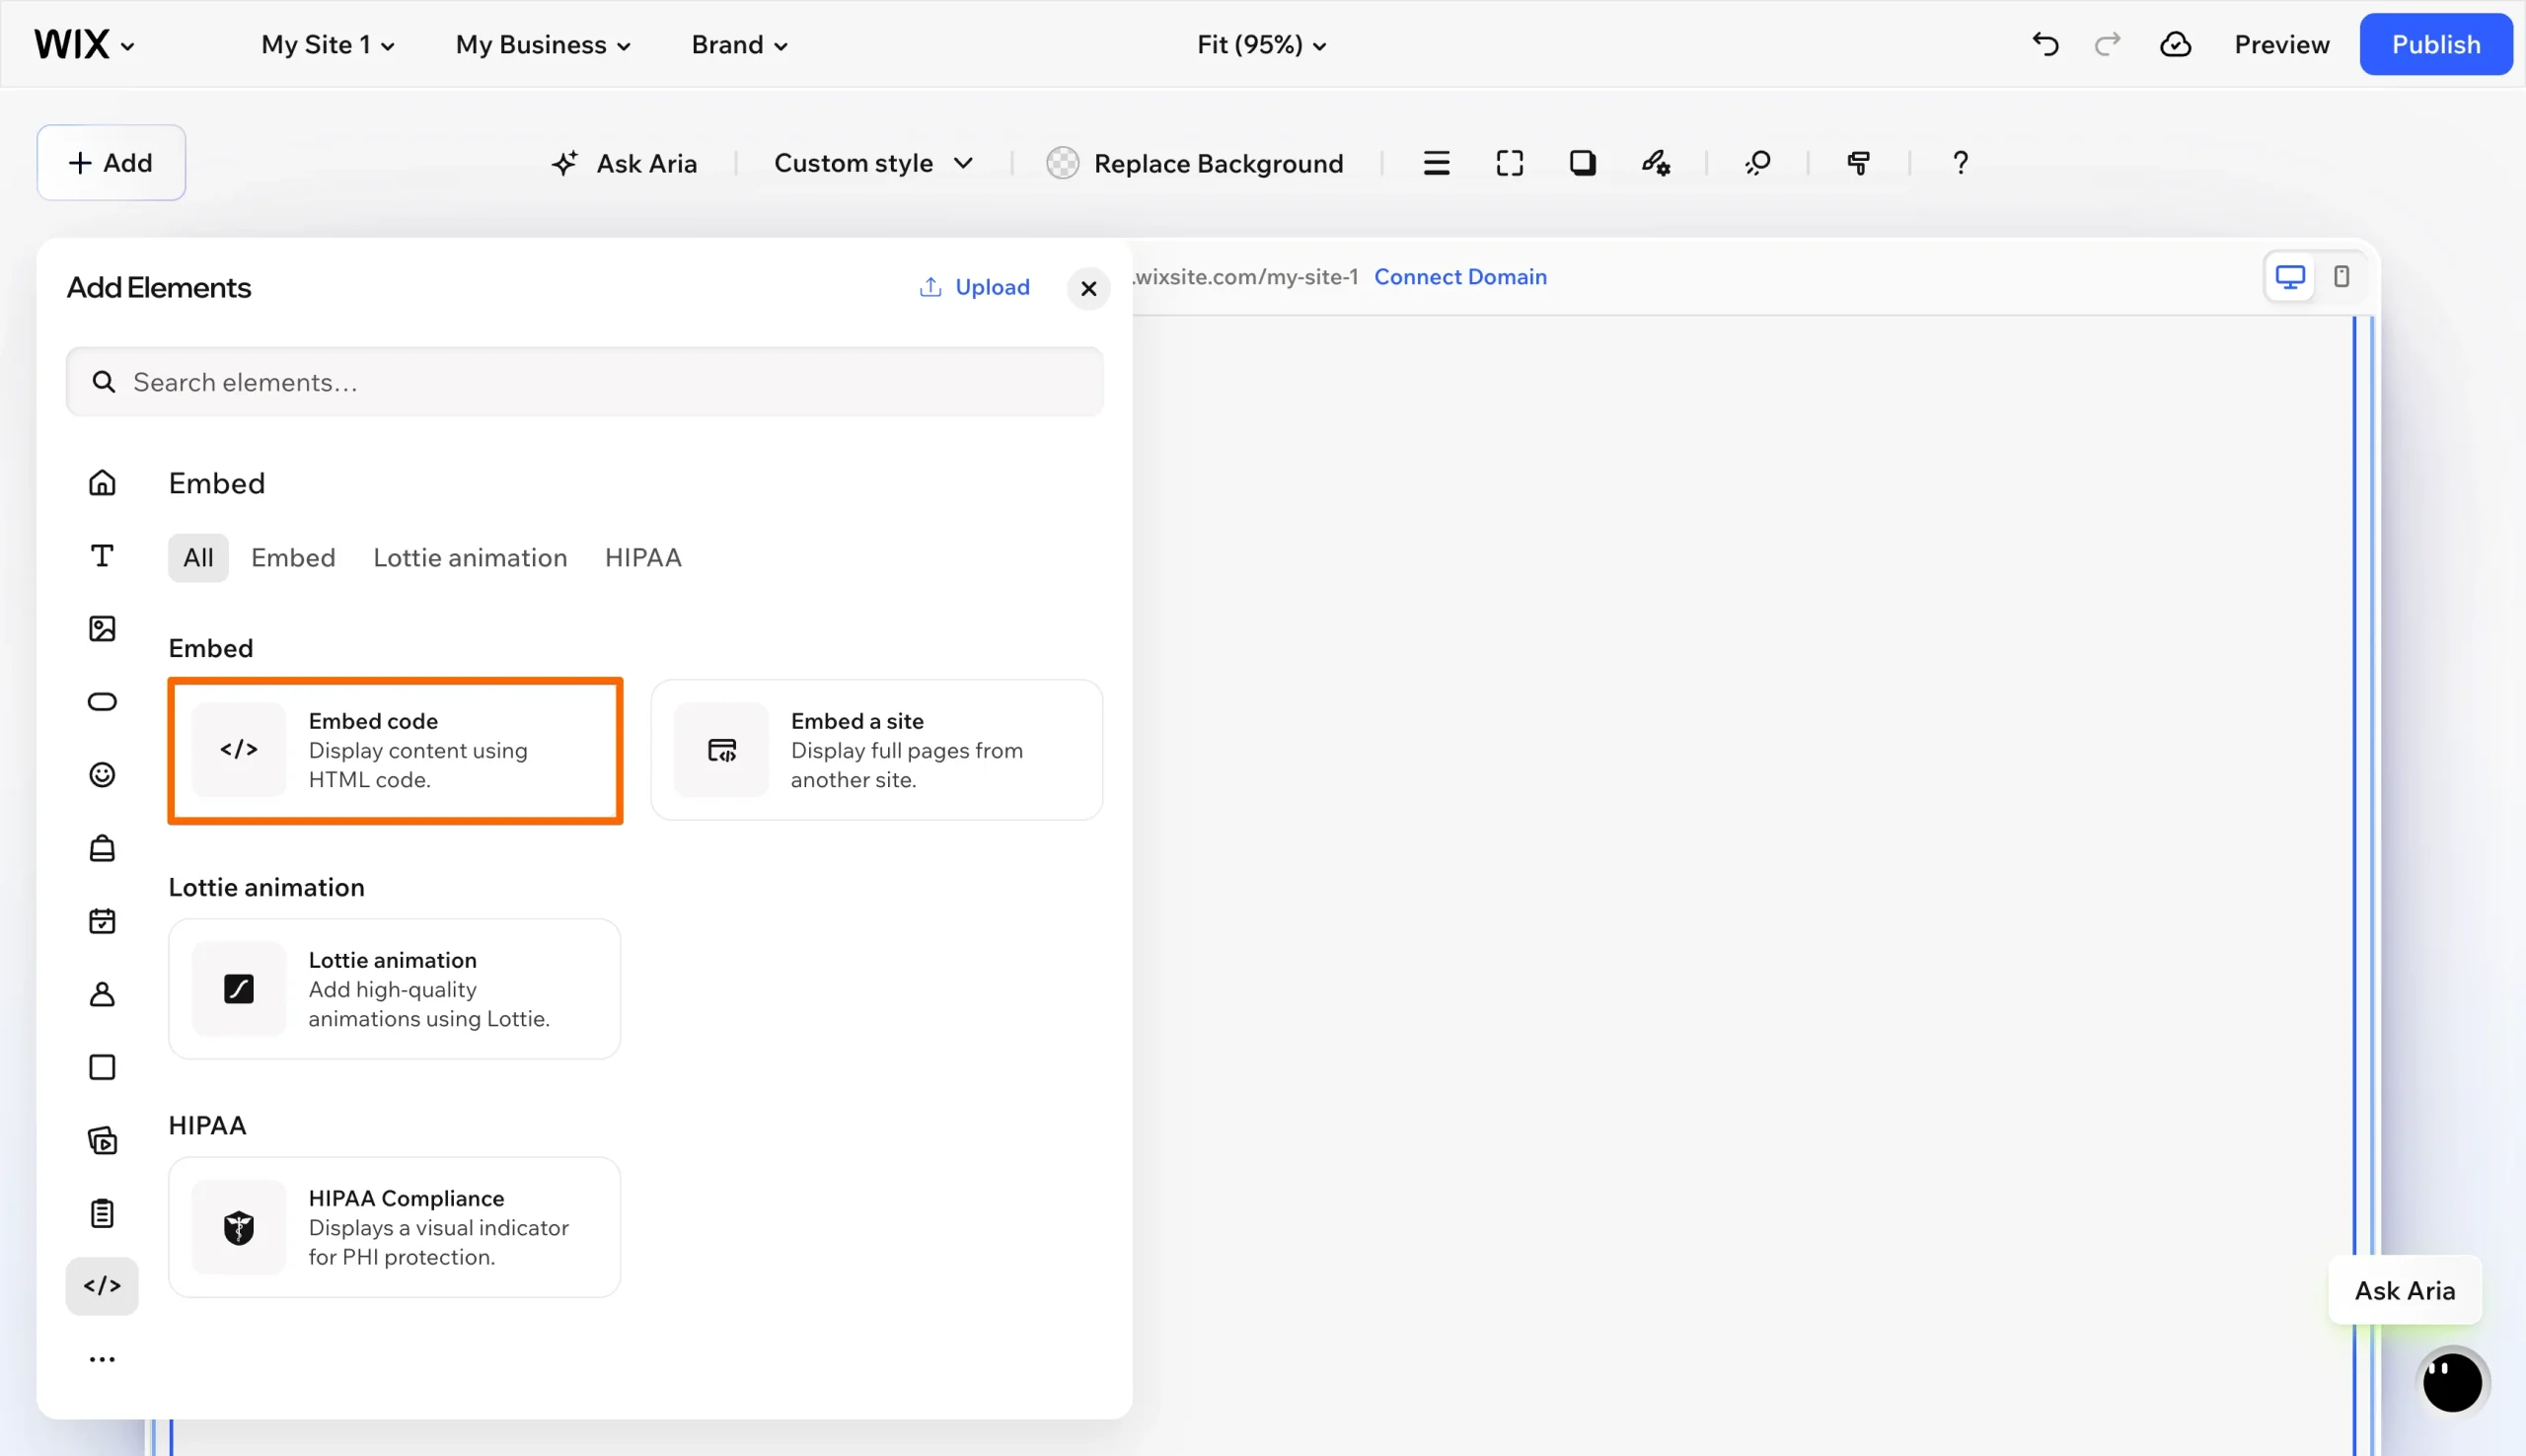This screenshot has width=2526, height=1456.
Task: Click the Upload button
Action: pos(973,287)
